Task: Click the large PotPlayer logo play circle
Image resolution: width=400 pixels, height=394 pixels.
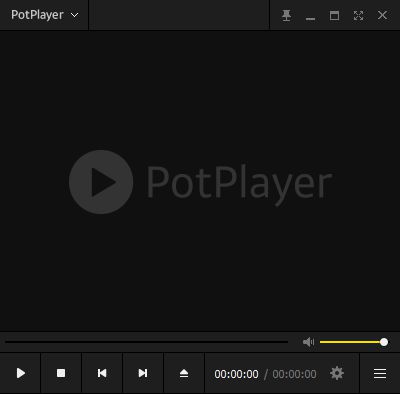Action: coord(101,182)
